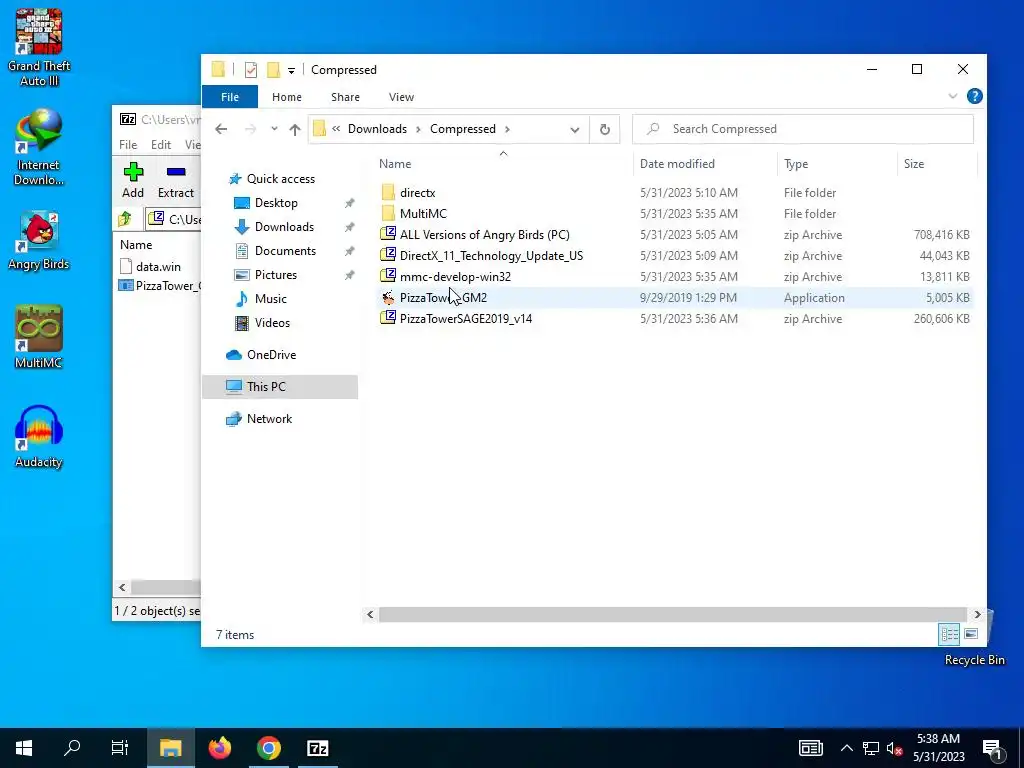Open Grand Theft Auto III desktop shortcut
This screenshot has height=768, width=1024.
point(39,47)
